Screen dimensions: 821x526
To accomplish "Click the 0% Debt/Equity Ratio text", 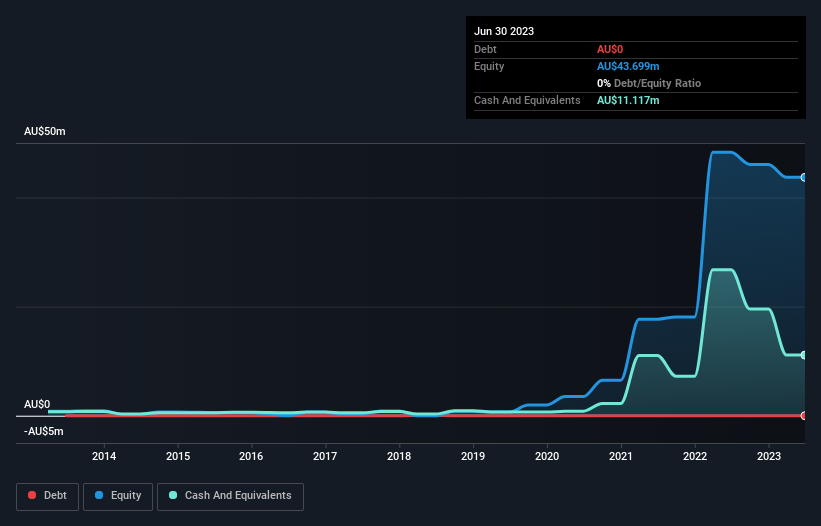I will tap(649, 83).
